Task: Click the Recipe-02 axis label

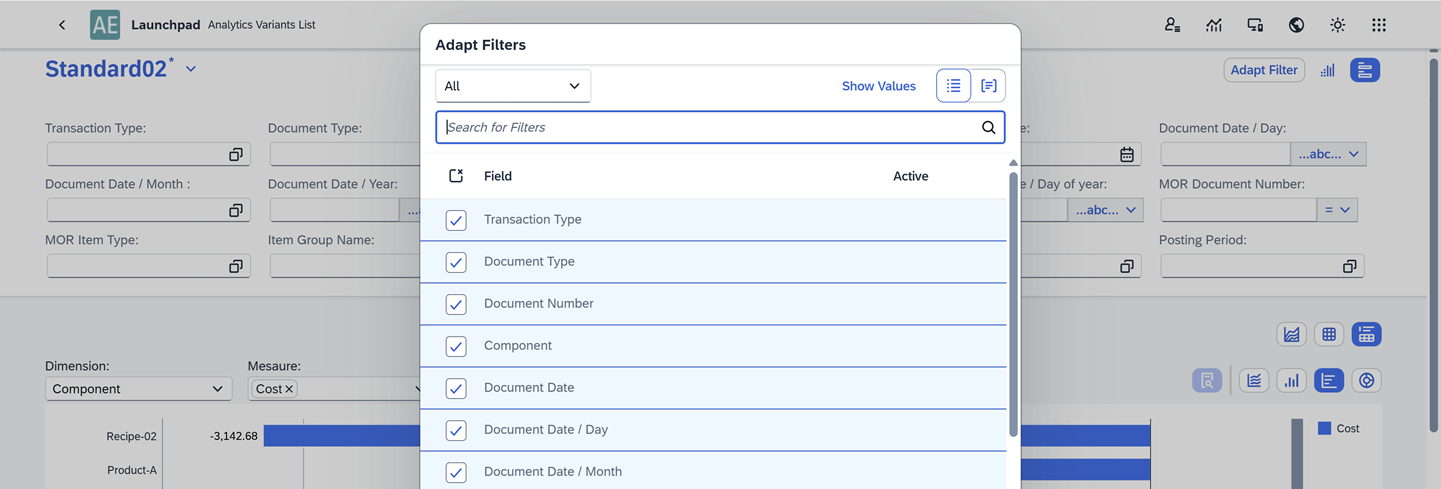Action: tap(132, 436)
